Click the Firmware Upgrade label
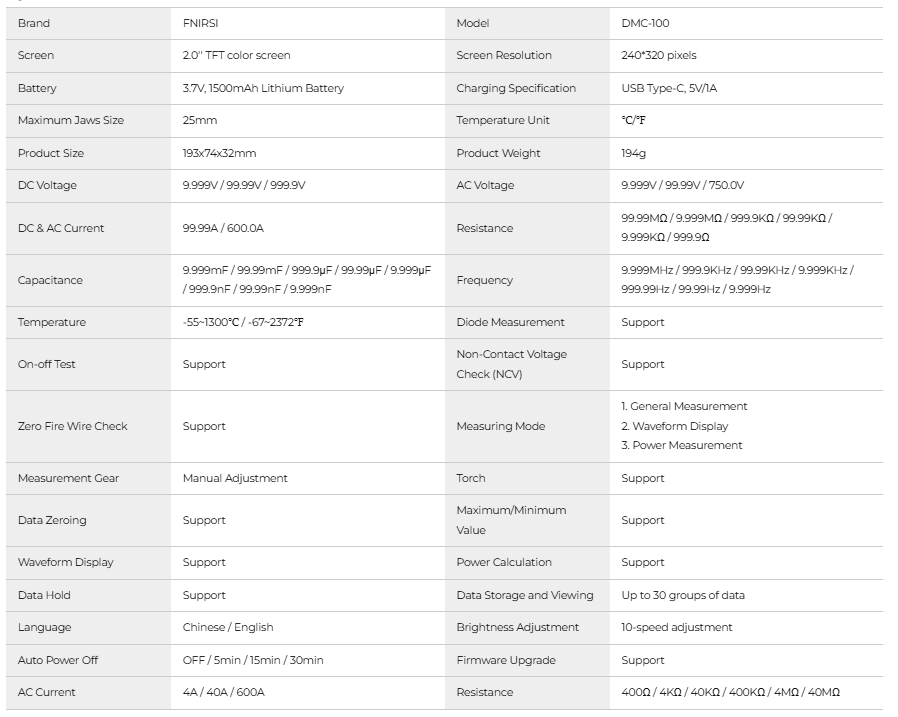The width and height of the screenshot is (898, 717). (506, 660)
